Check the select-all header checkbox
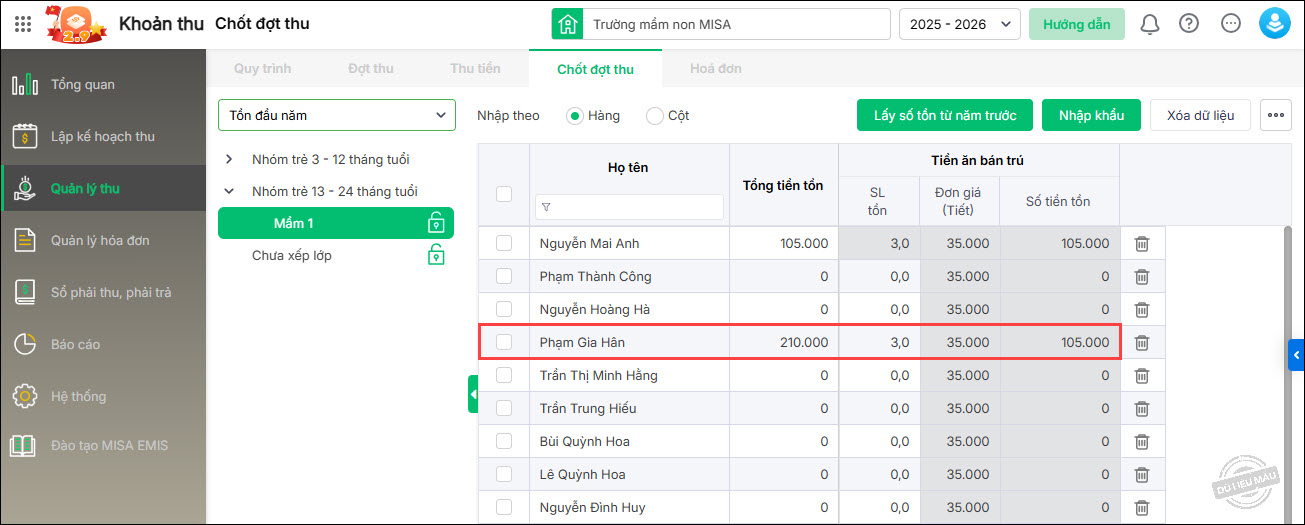This screenshot has width=1305, height=525. (x=504, y=194)
